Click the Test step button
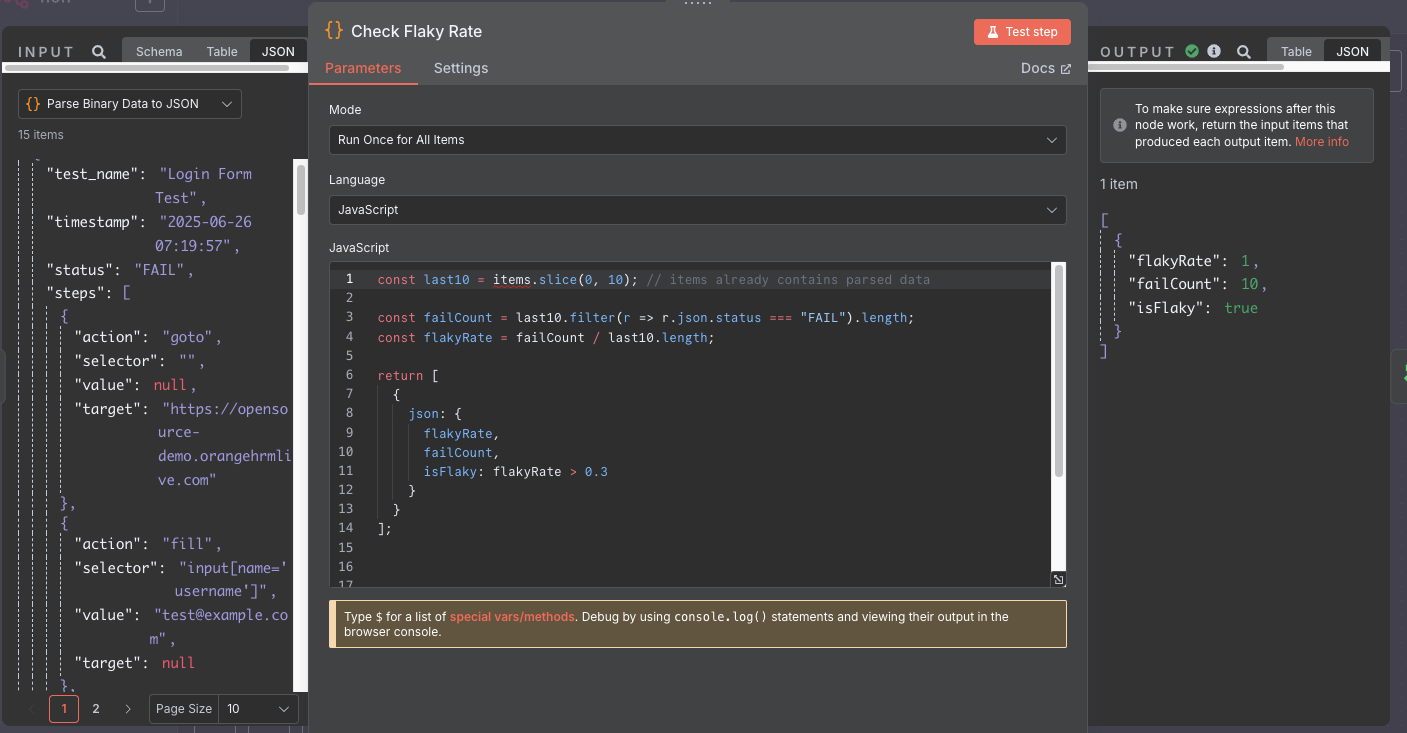1407x733 pixels. point(1022,32)
